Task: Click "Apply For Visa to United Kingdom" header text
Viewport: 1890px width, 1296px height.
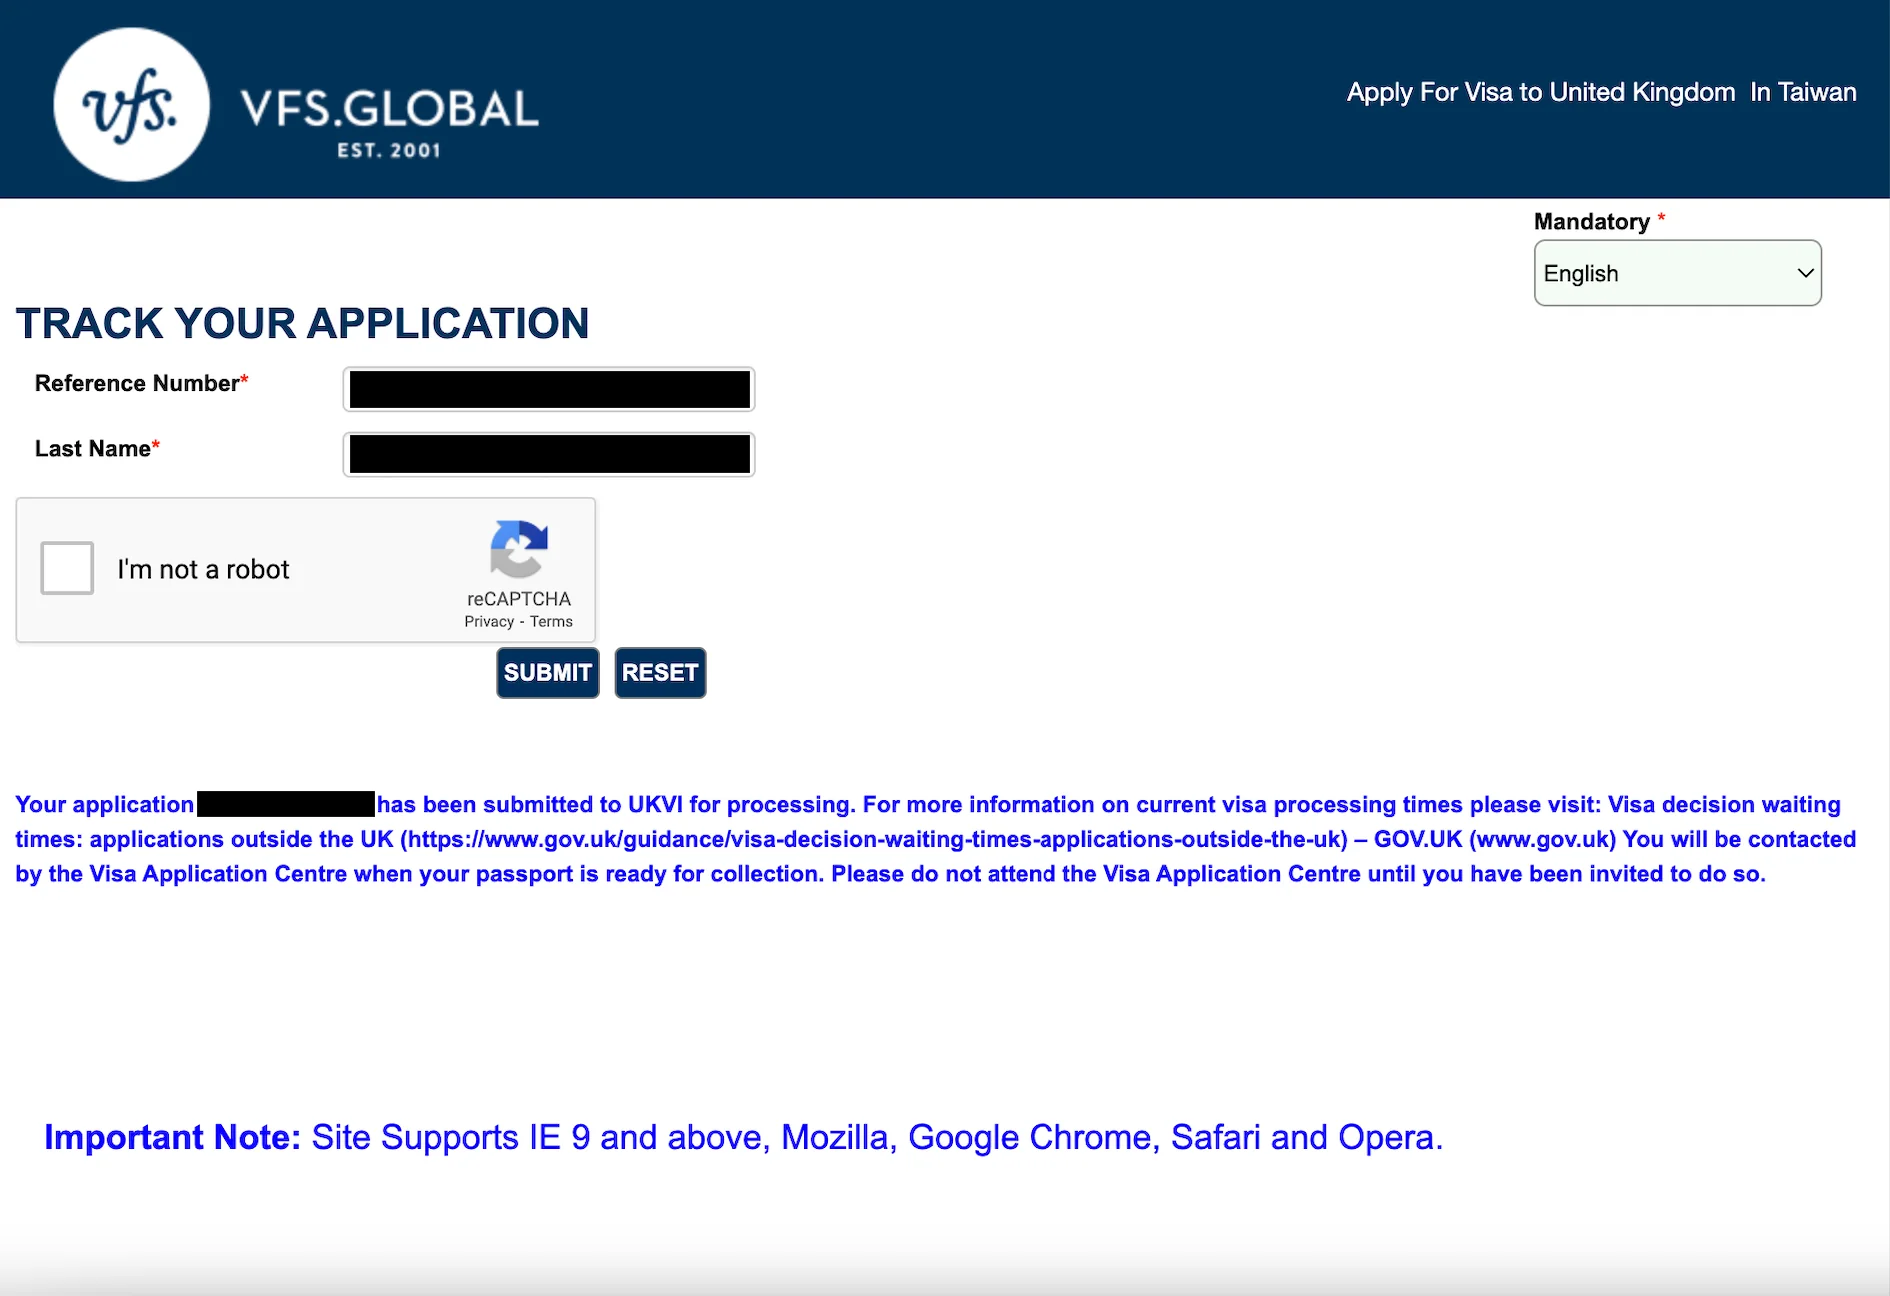Action: click(1540, 92)
